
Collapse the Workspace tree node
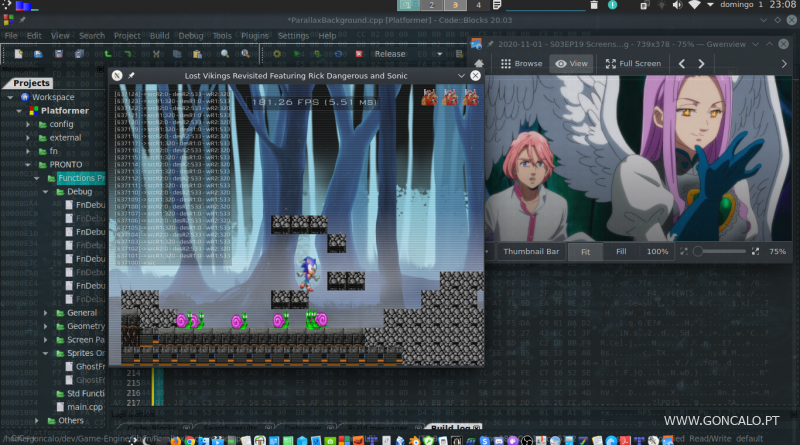[x=10, y=97]
